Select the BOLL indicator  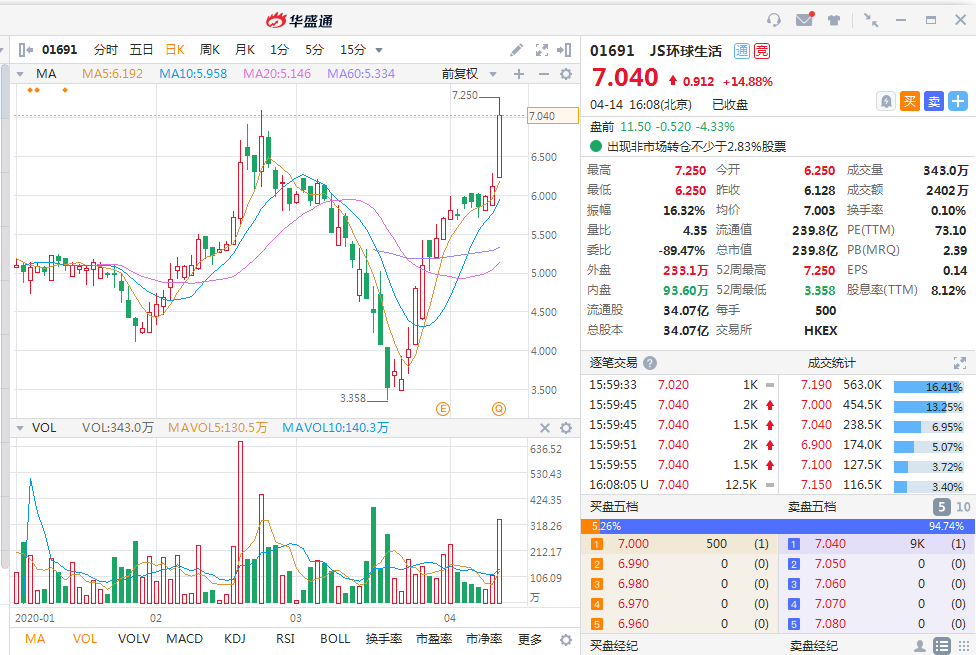(x=335, y=639)
